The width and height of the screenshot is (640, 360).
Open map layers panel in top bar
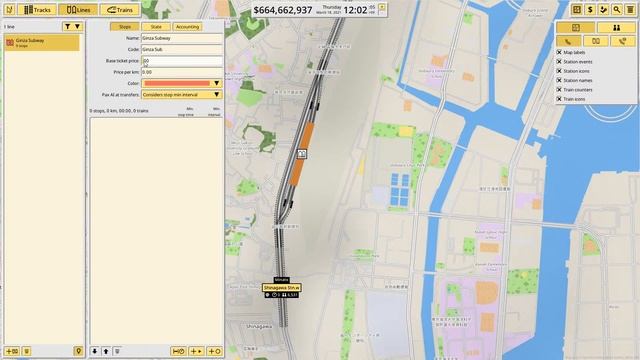576,9
